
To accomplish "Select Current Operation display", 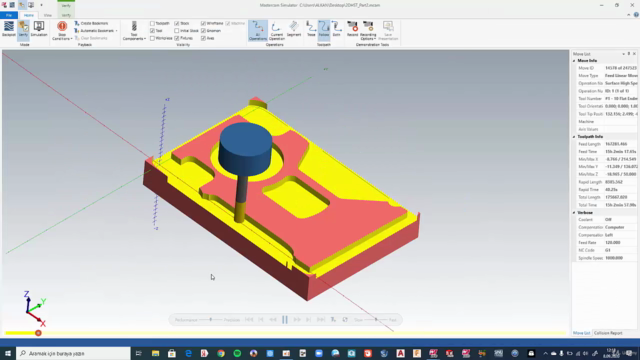I will tap(276, 31).
